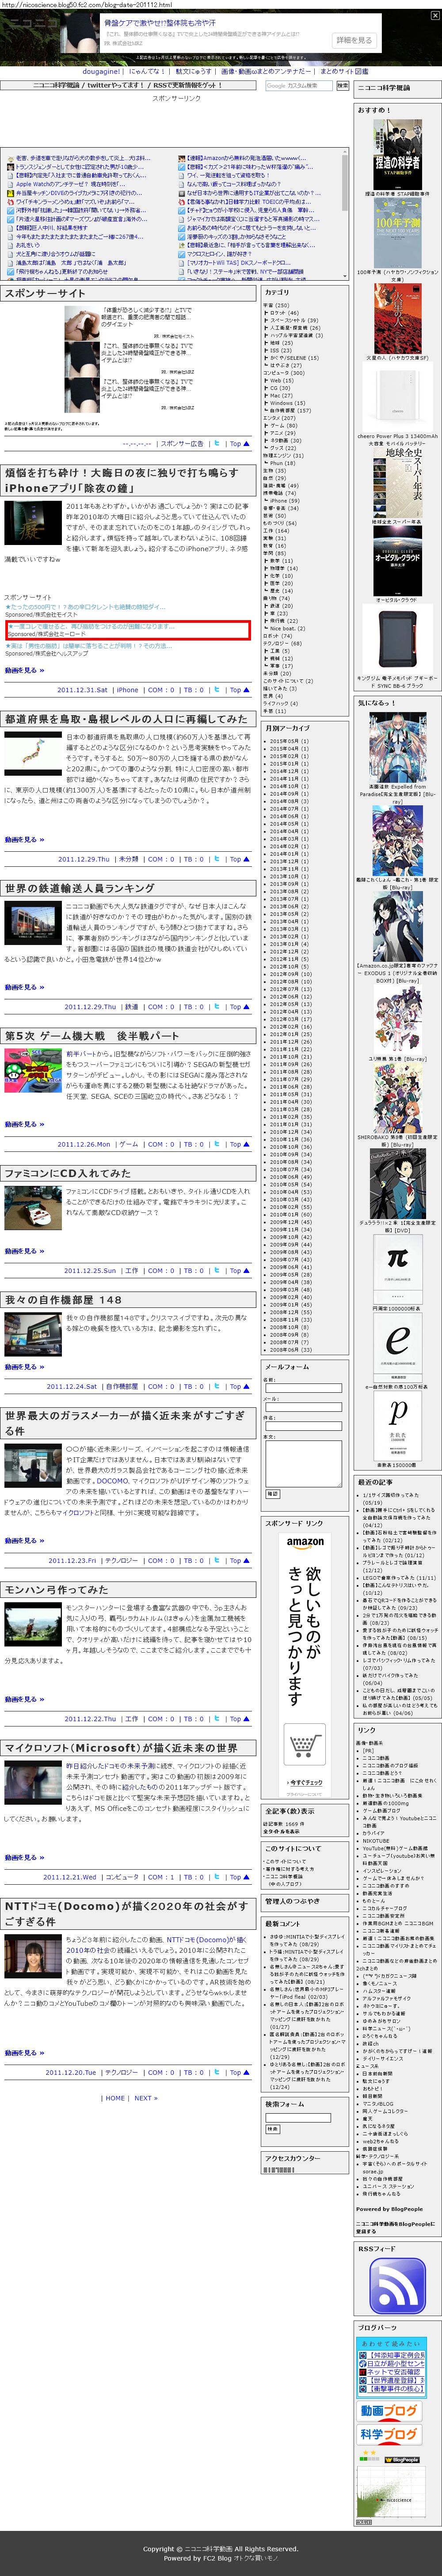Click the 科学ブログ banner badge

pyautogui.click(x=389, y=2435)
